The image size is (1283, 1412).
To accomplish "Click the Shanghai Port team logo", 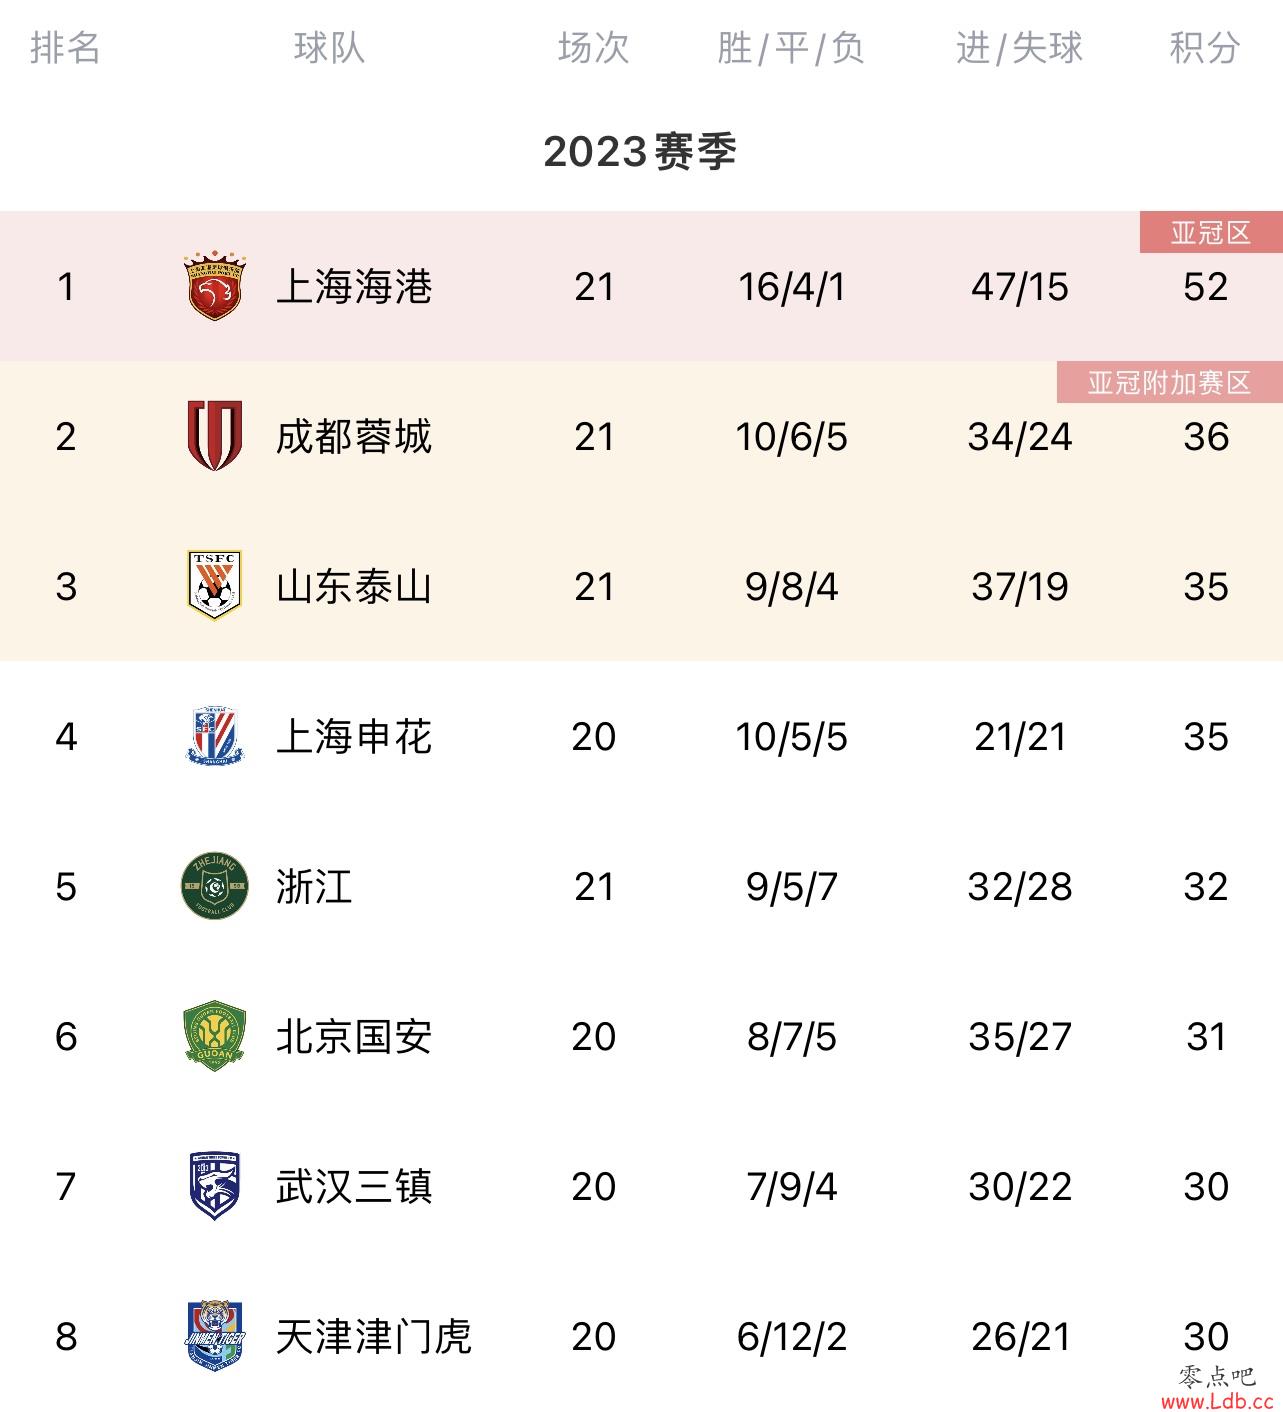I will point(214,287).
